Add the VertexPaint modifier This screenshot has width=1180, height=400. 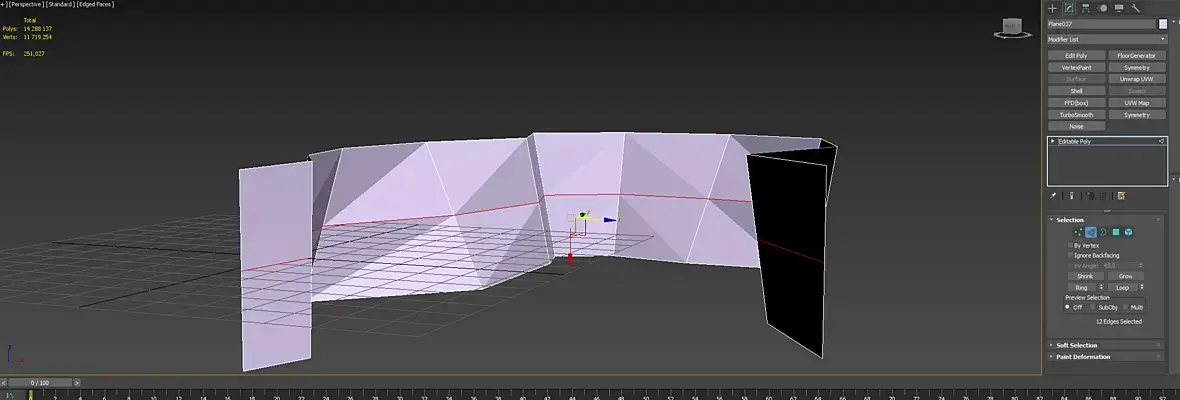pyautogui.click(x=1076, y=67)
